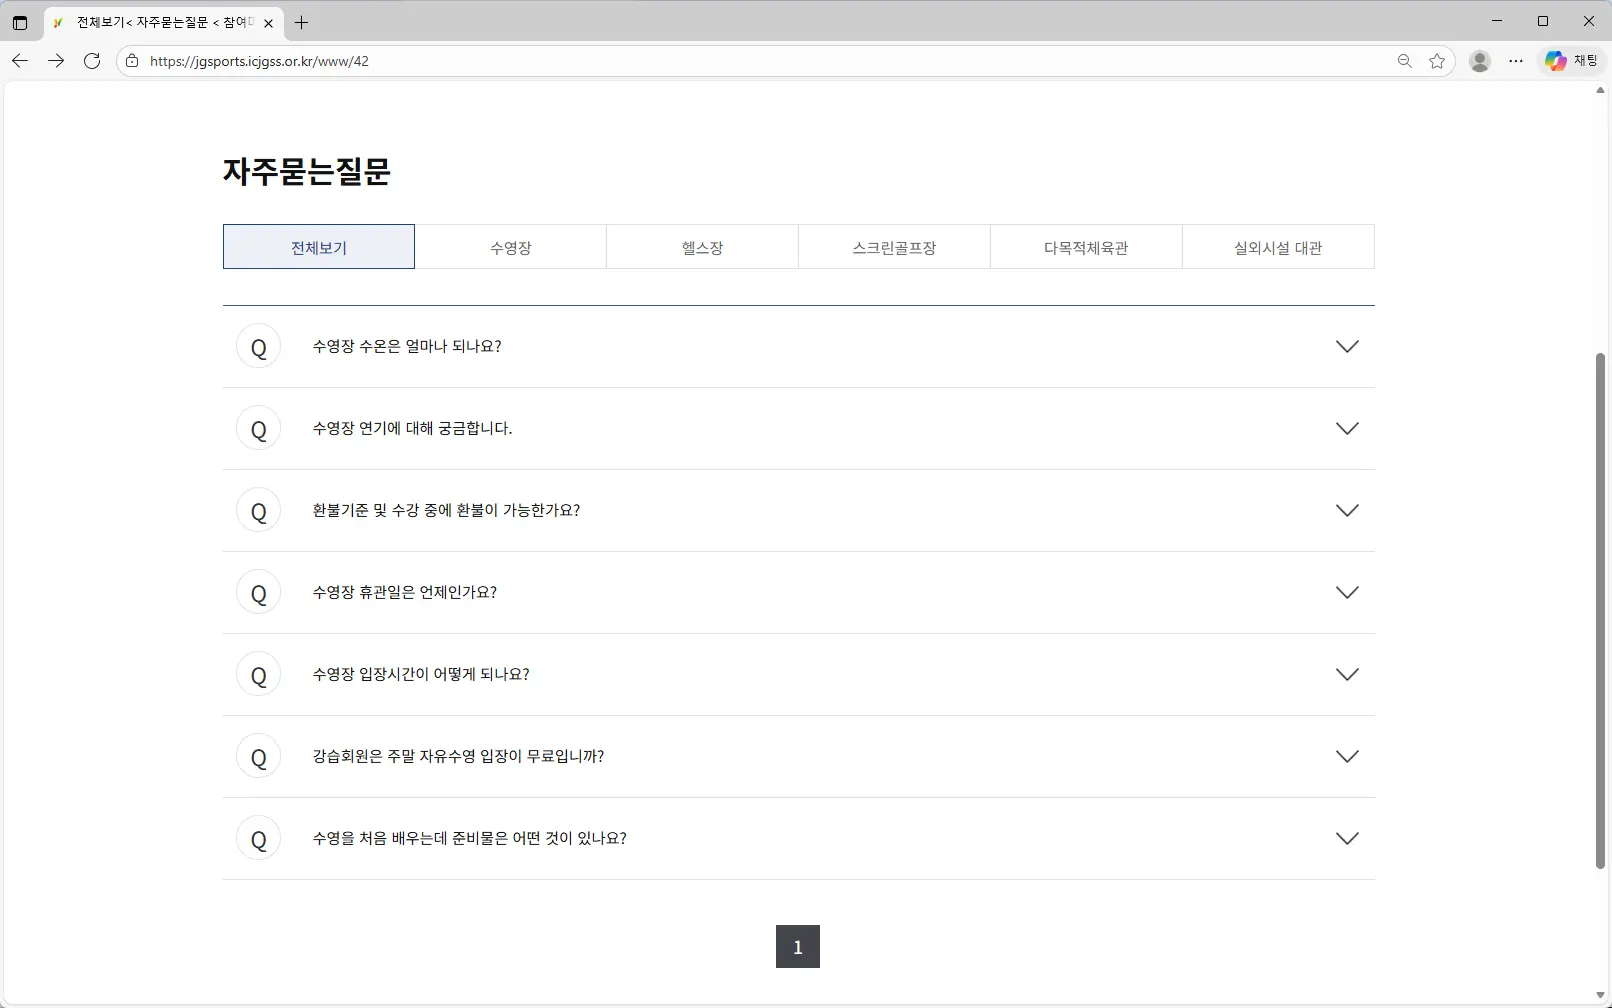Click pagination page 1 button
1612x1008 pixels.
point(797,946)
